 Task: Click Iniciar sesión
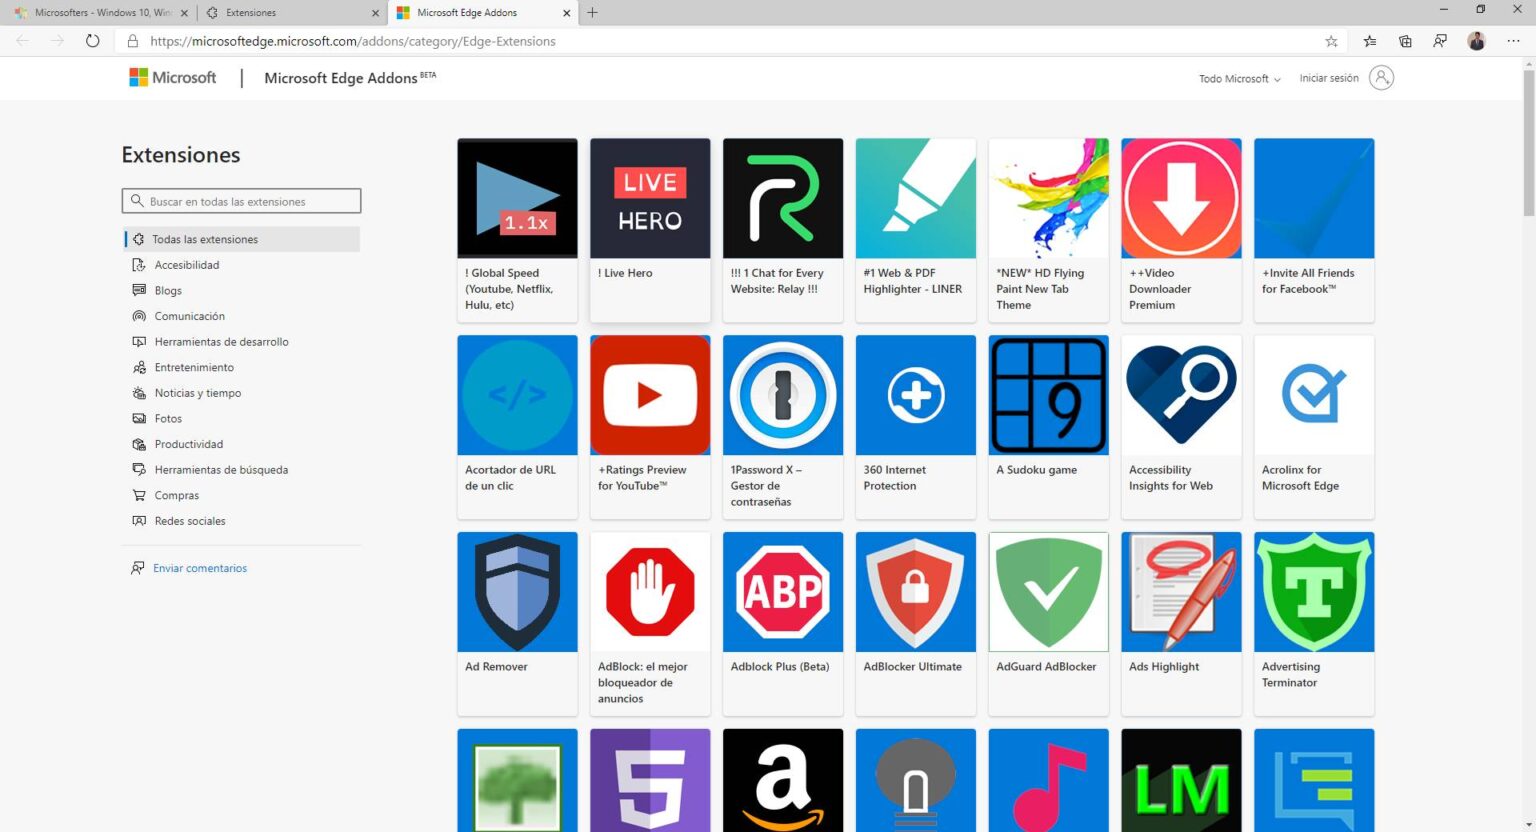[1328, 77]
